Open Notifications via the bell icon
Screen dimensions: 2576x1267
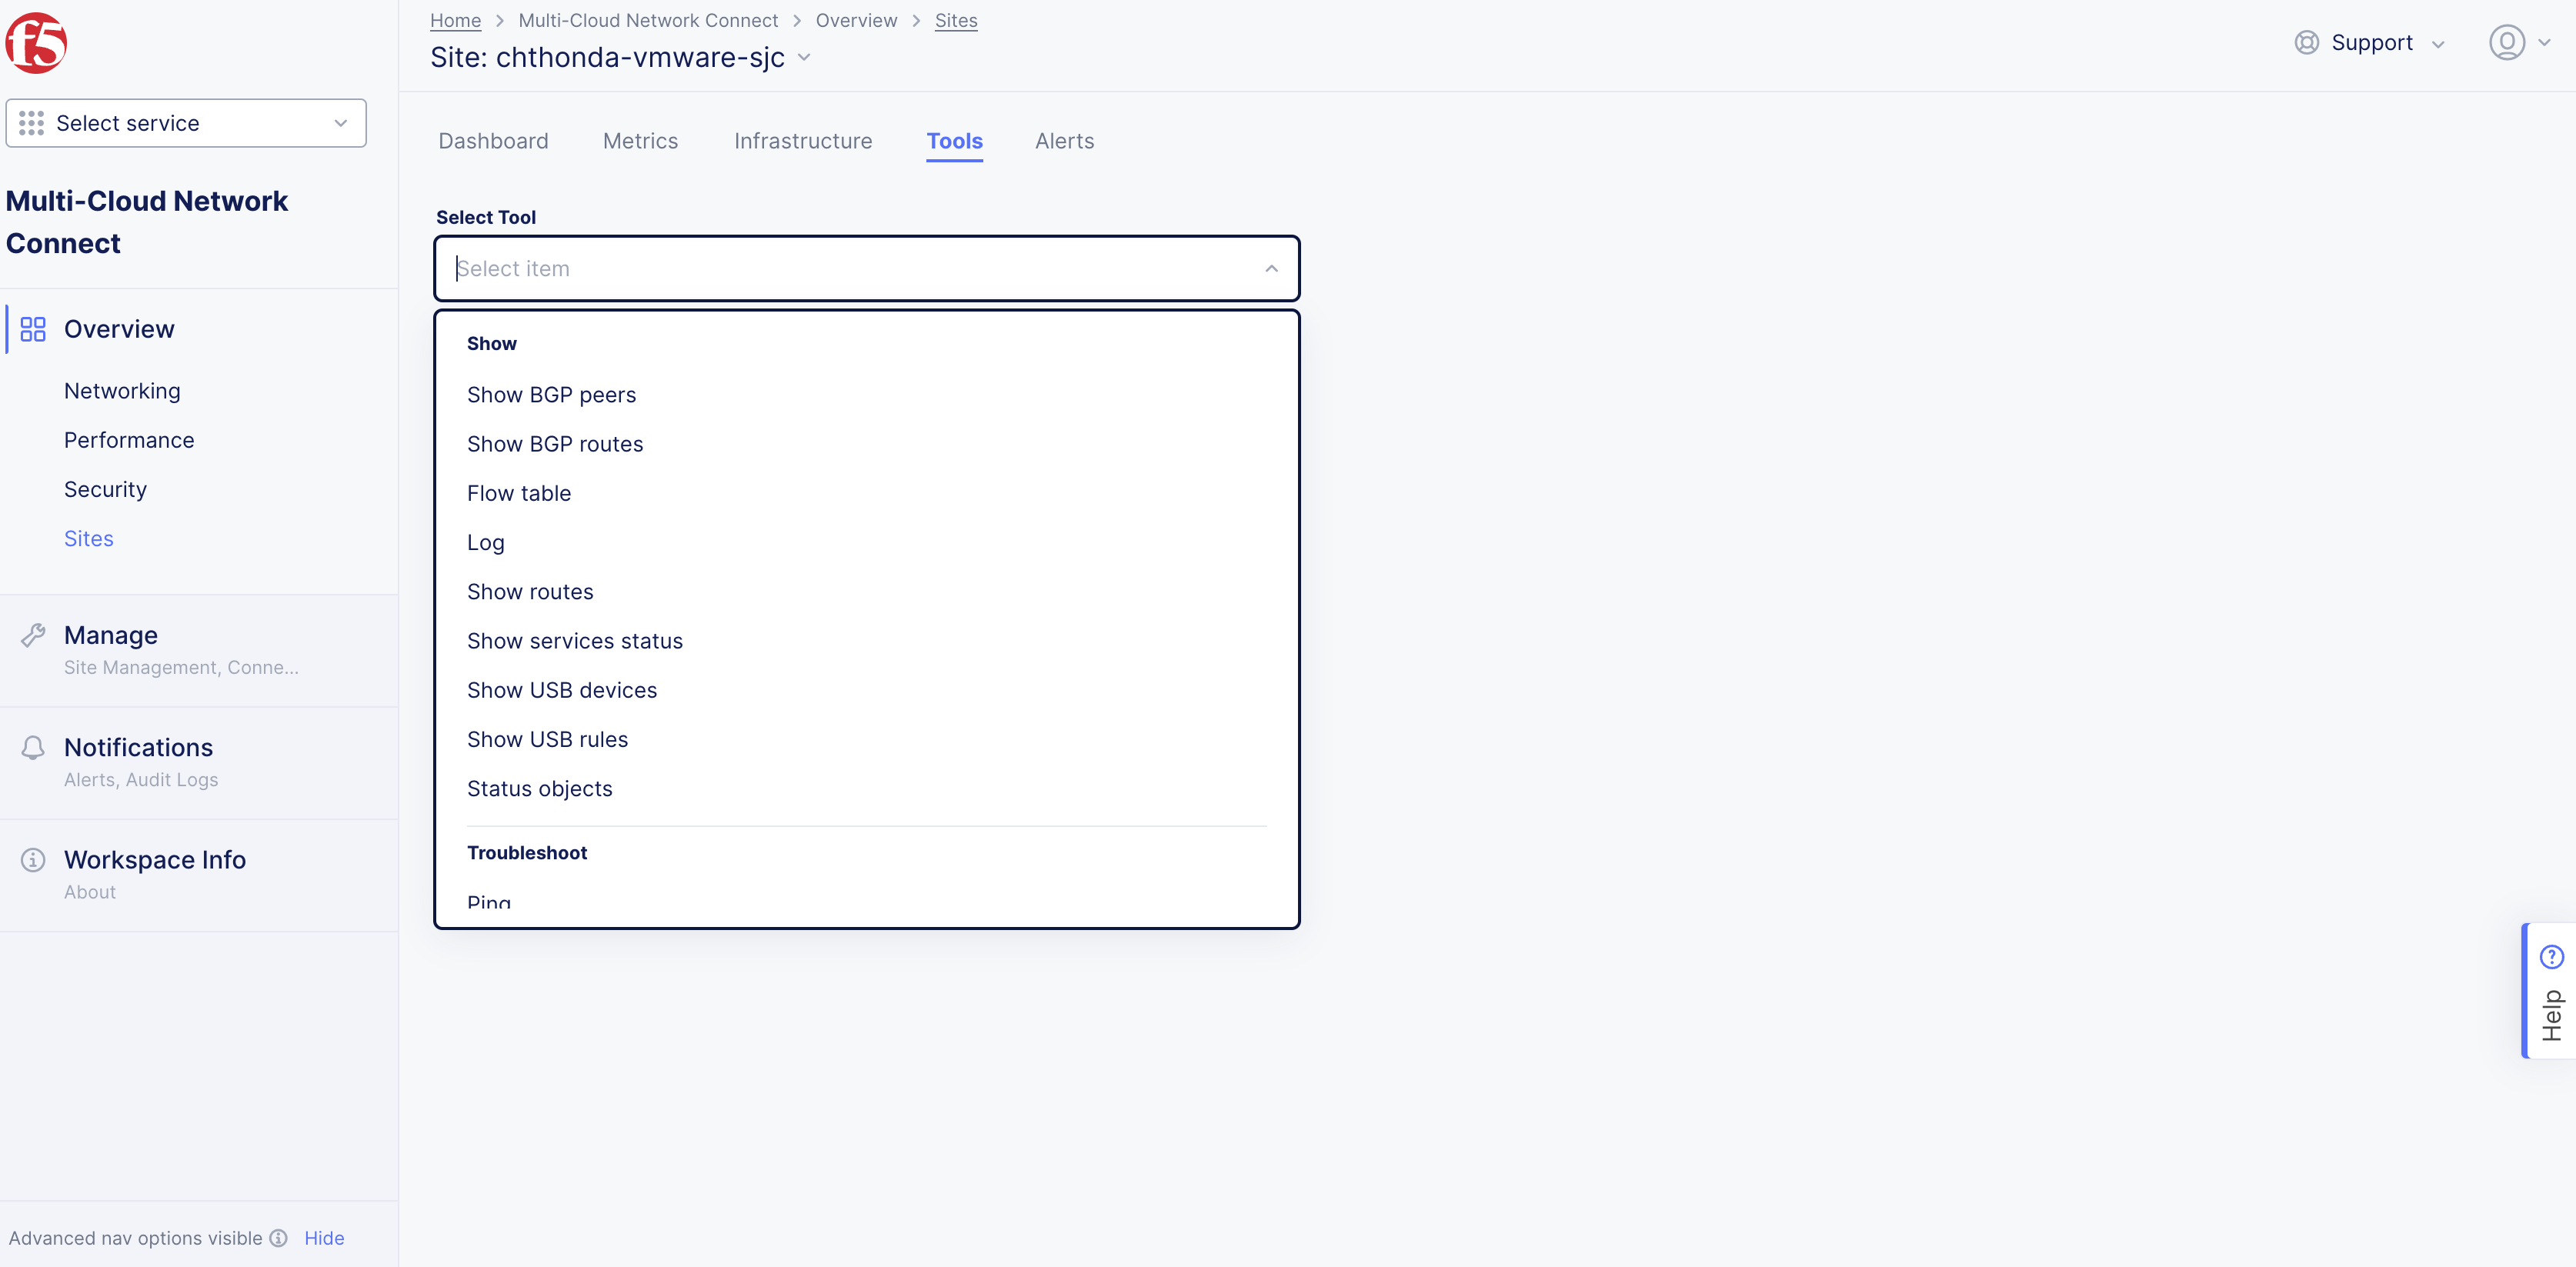pyautogui.click(x=32, y=747)
